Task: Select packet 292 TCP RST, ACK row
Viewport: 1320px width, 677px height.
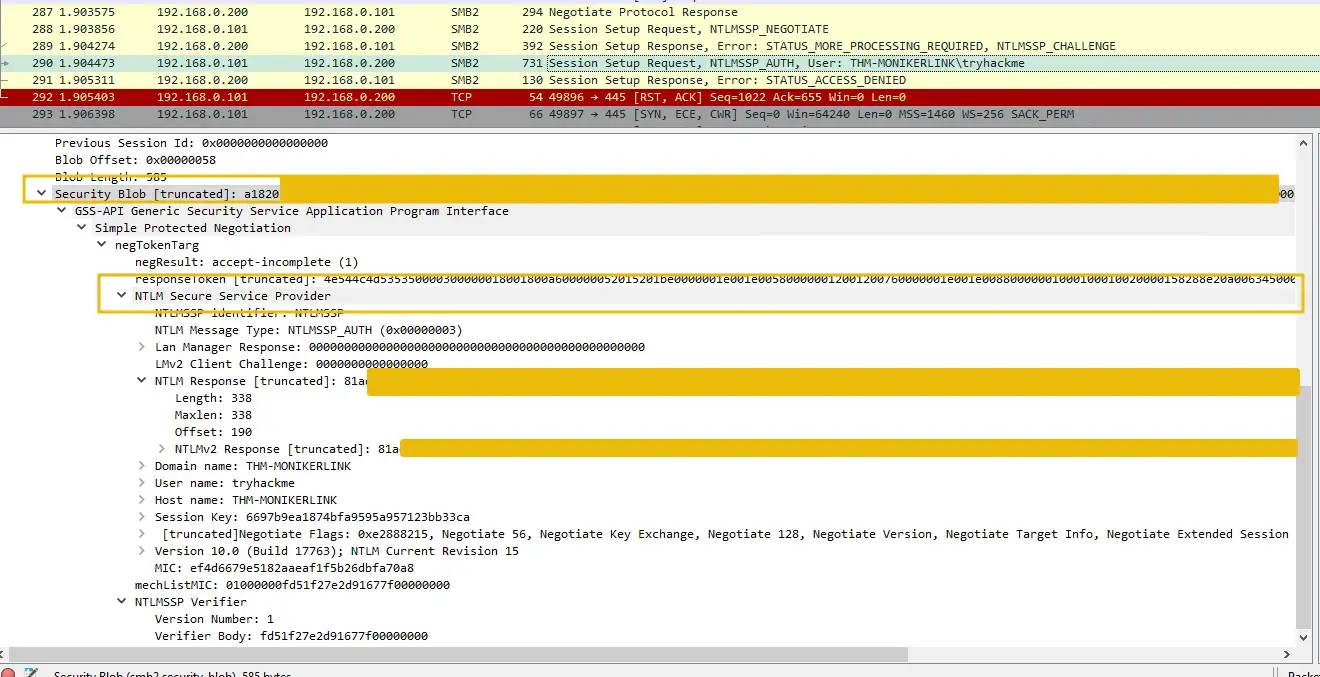Action: [660, 97]
